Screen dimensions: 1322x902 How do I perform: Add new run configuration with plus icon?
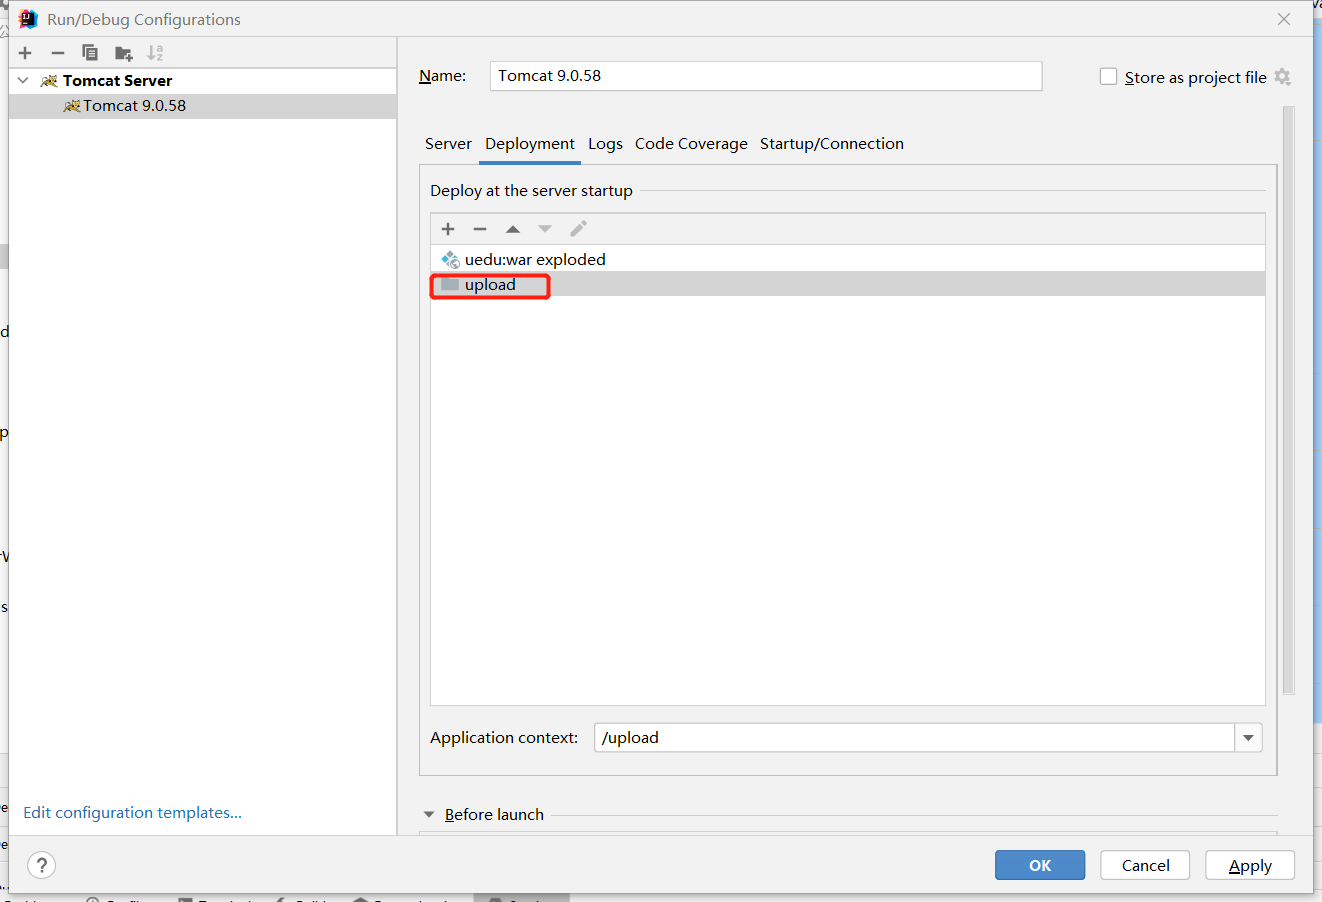[x=26, y=53]
